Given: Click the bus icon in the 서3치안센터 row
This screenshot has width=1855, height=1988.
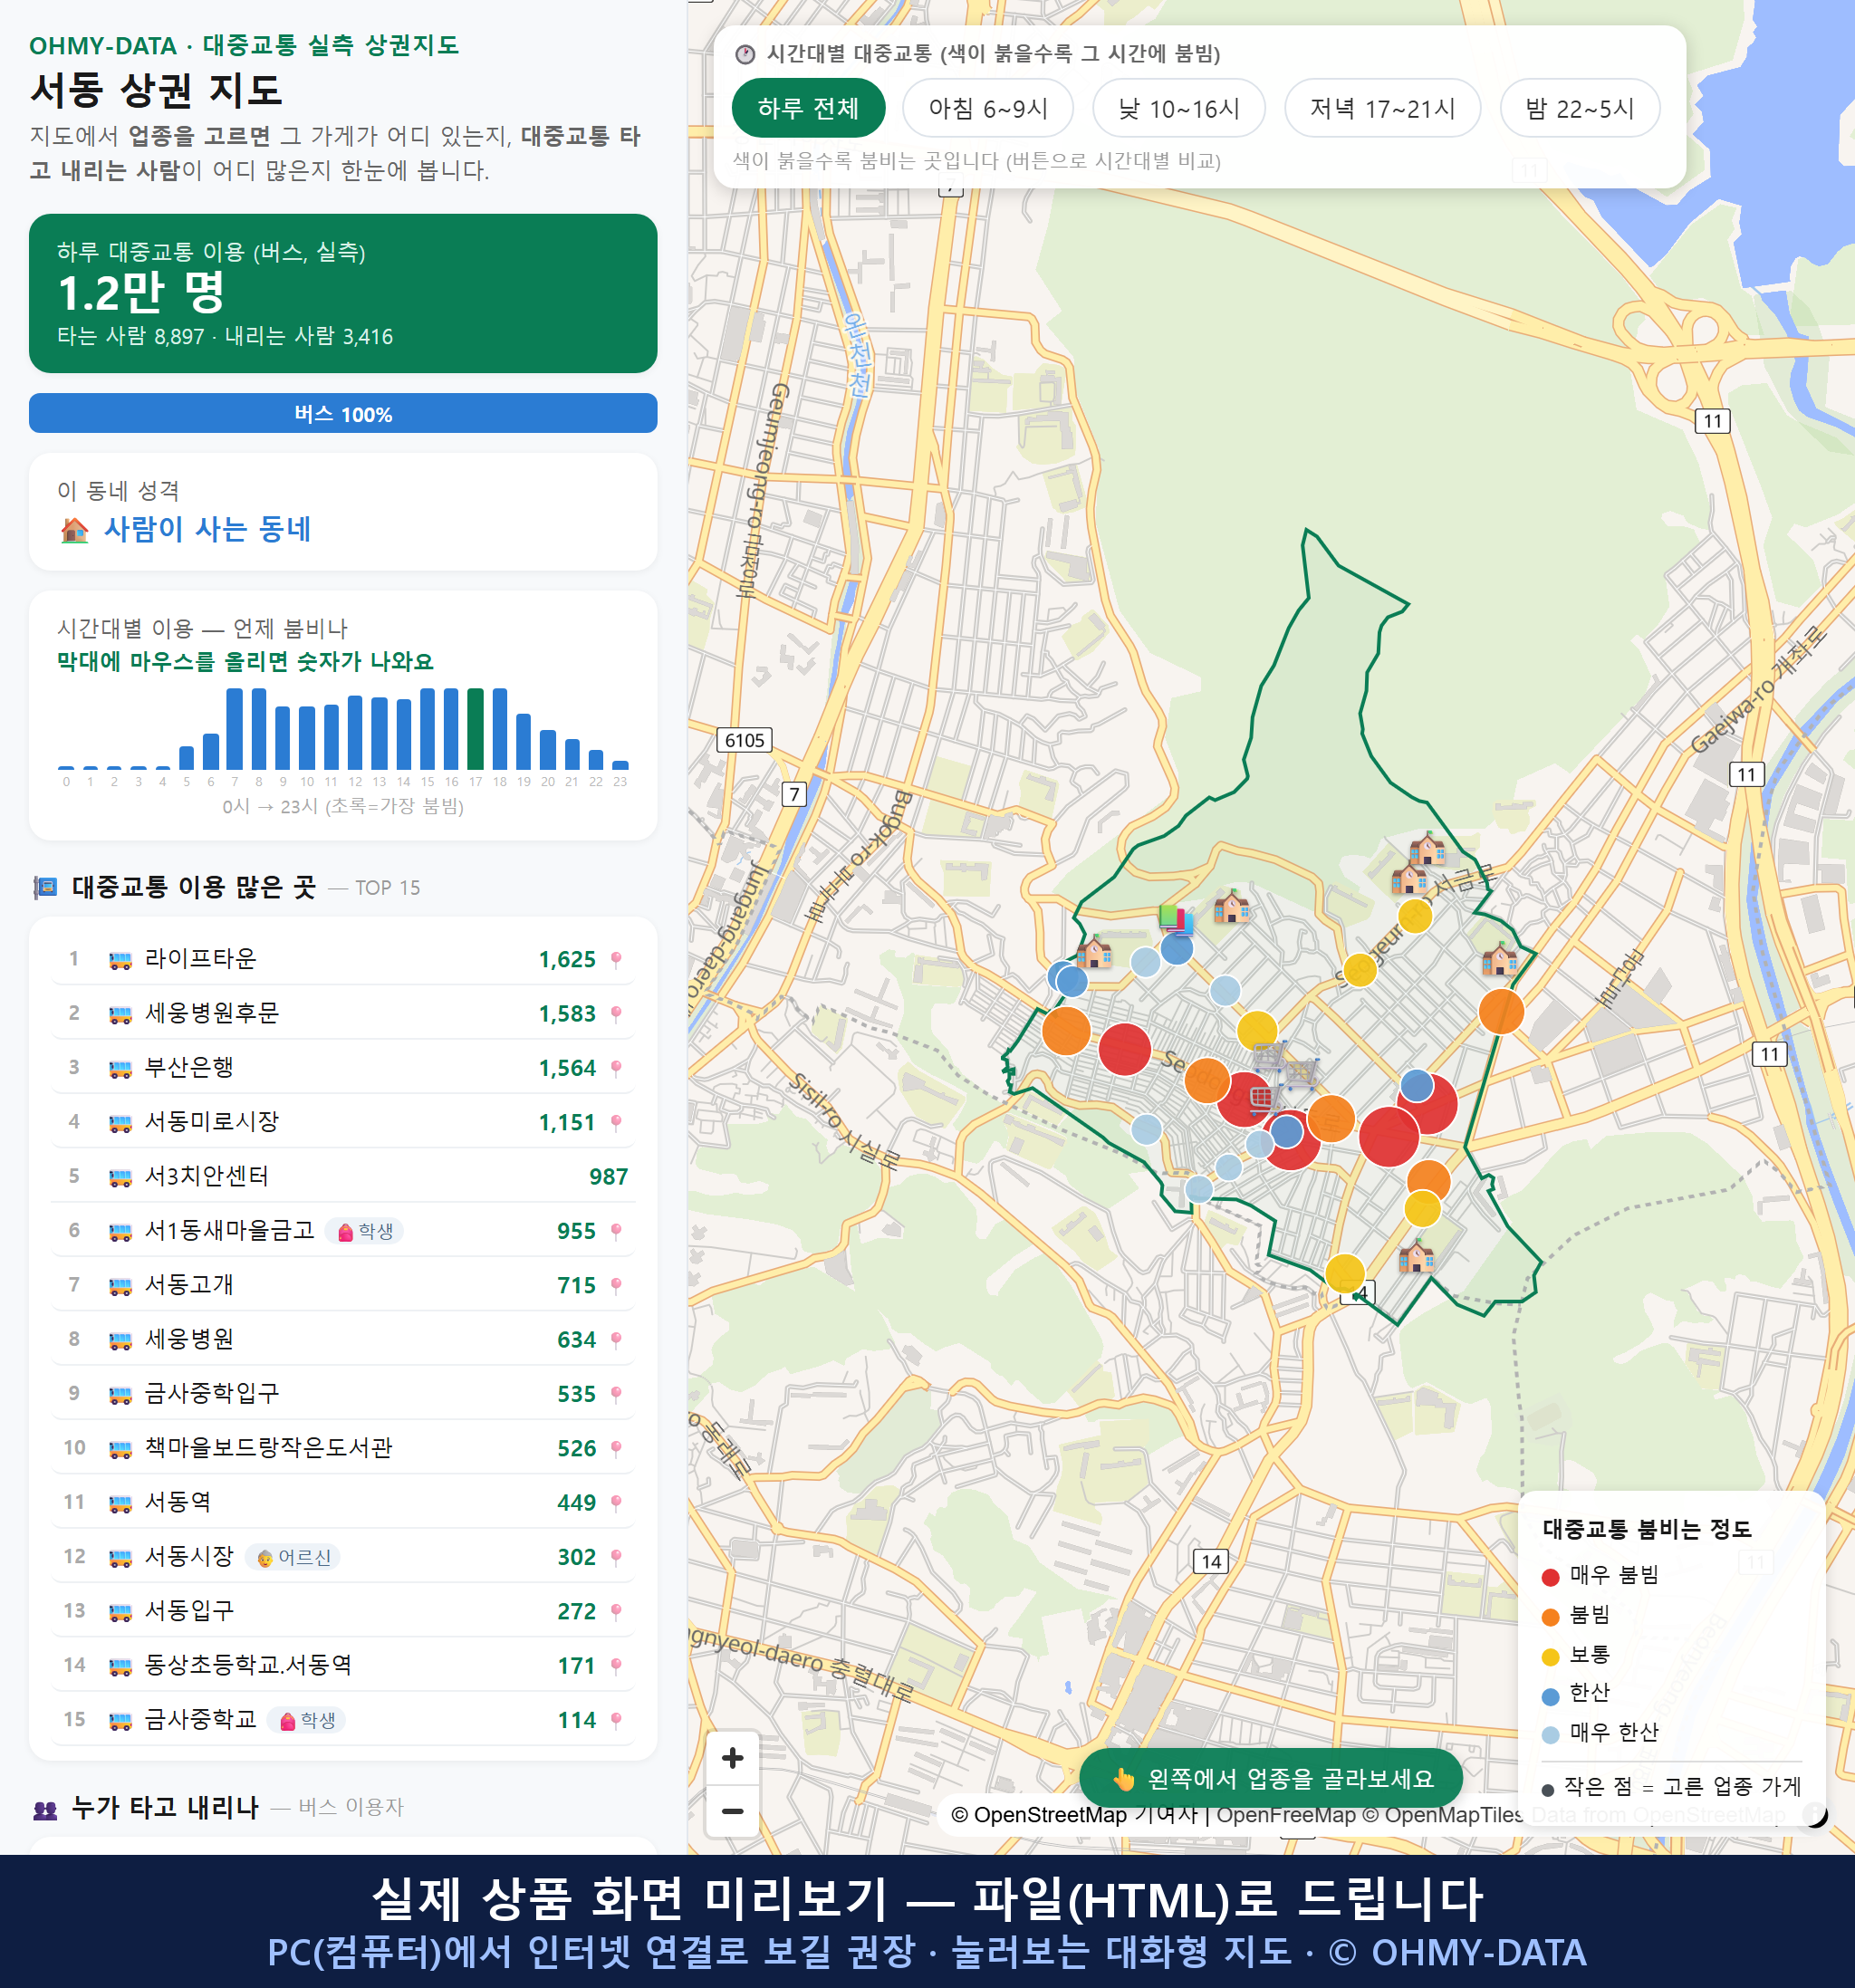Looking at the screenshot, I should tap(120, 1177).
